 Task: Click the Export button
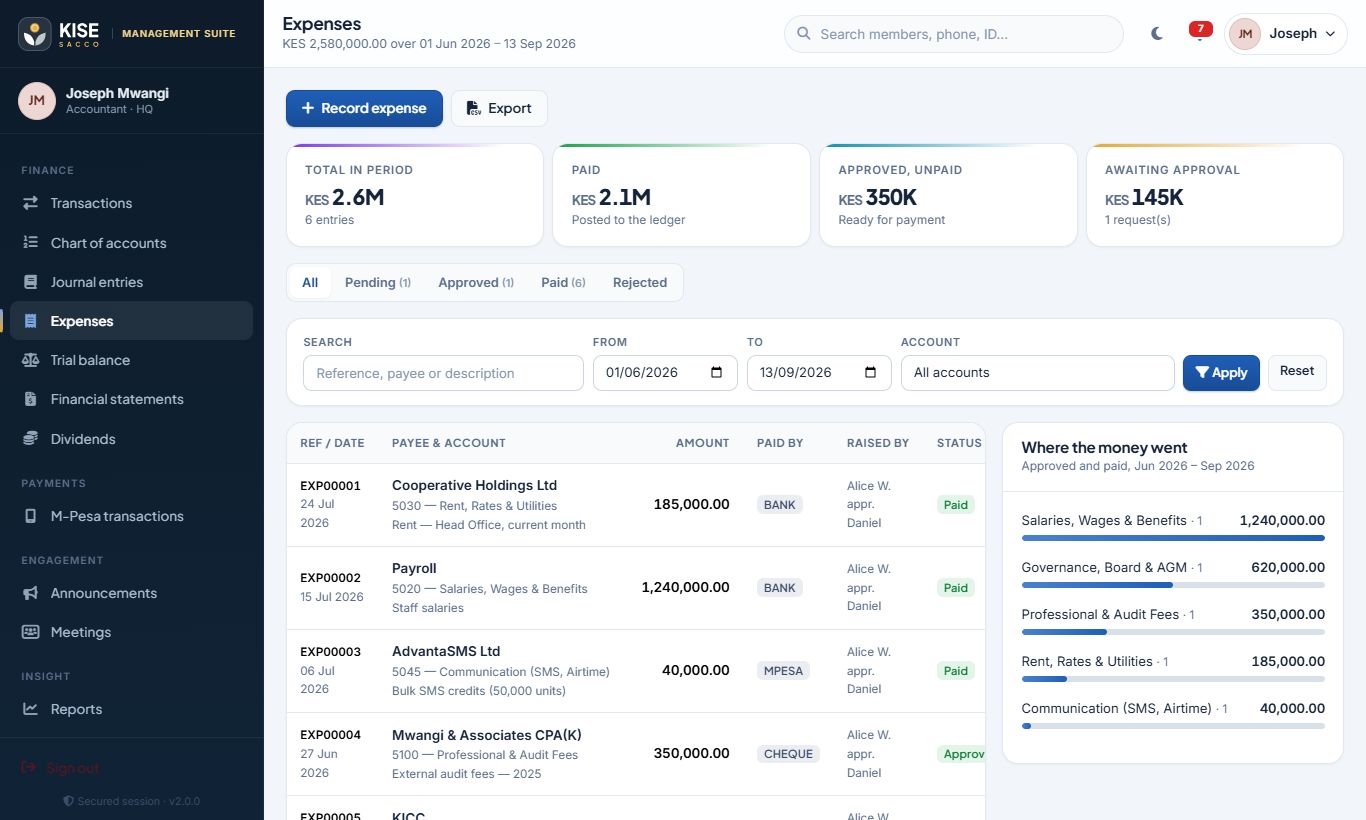tap(499, 108)
